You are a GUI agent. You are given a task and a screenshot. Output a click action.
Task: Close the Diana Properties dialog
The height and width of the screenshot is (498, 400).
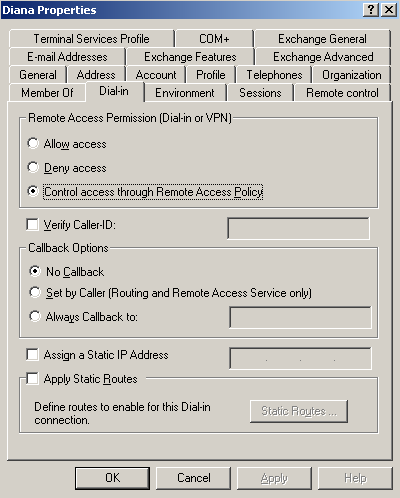[x=389, y=10]
